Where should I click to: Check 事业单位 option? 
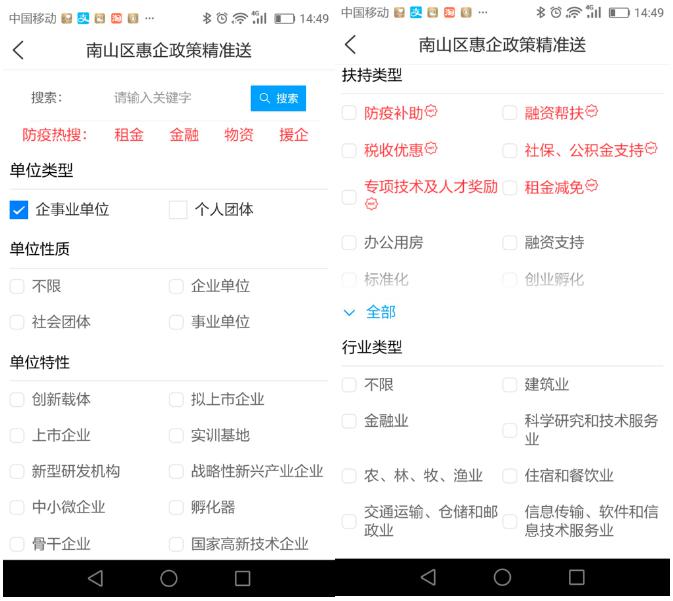pos(176,322)
